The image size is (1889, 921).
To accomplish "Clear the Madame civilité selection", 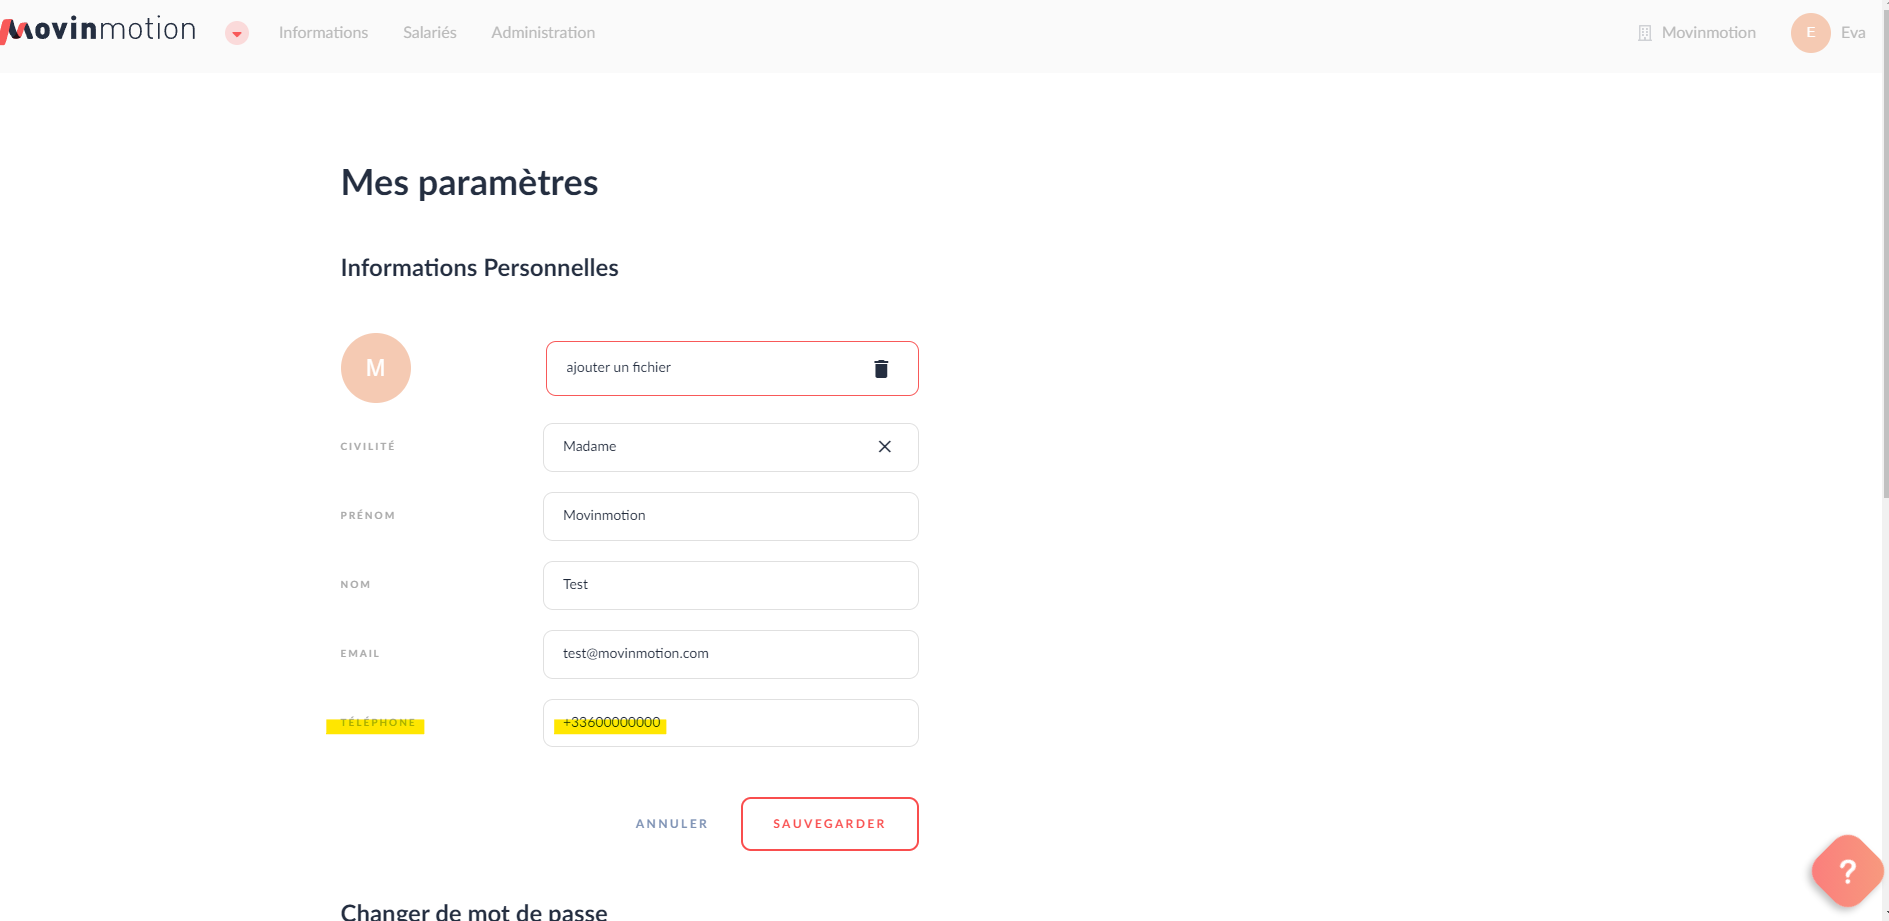I will pos(885,447).
